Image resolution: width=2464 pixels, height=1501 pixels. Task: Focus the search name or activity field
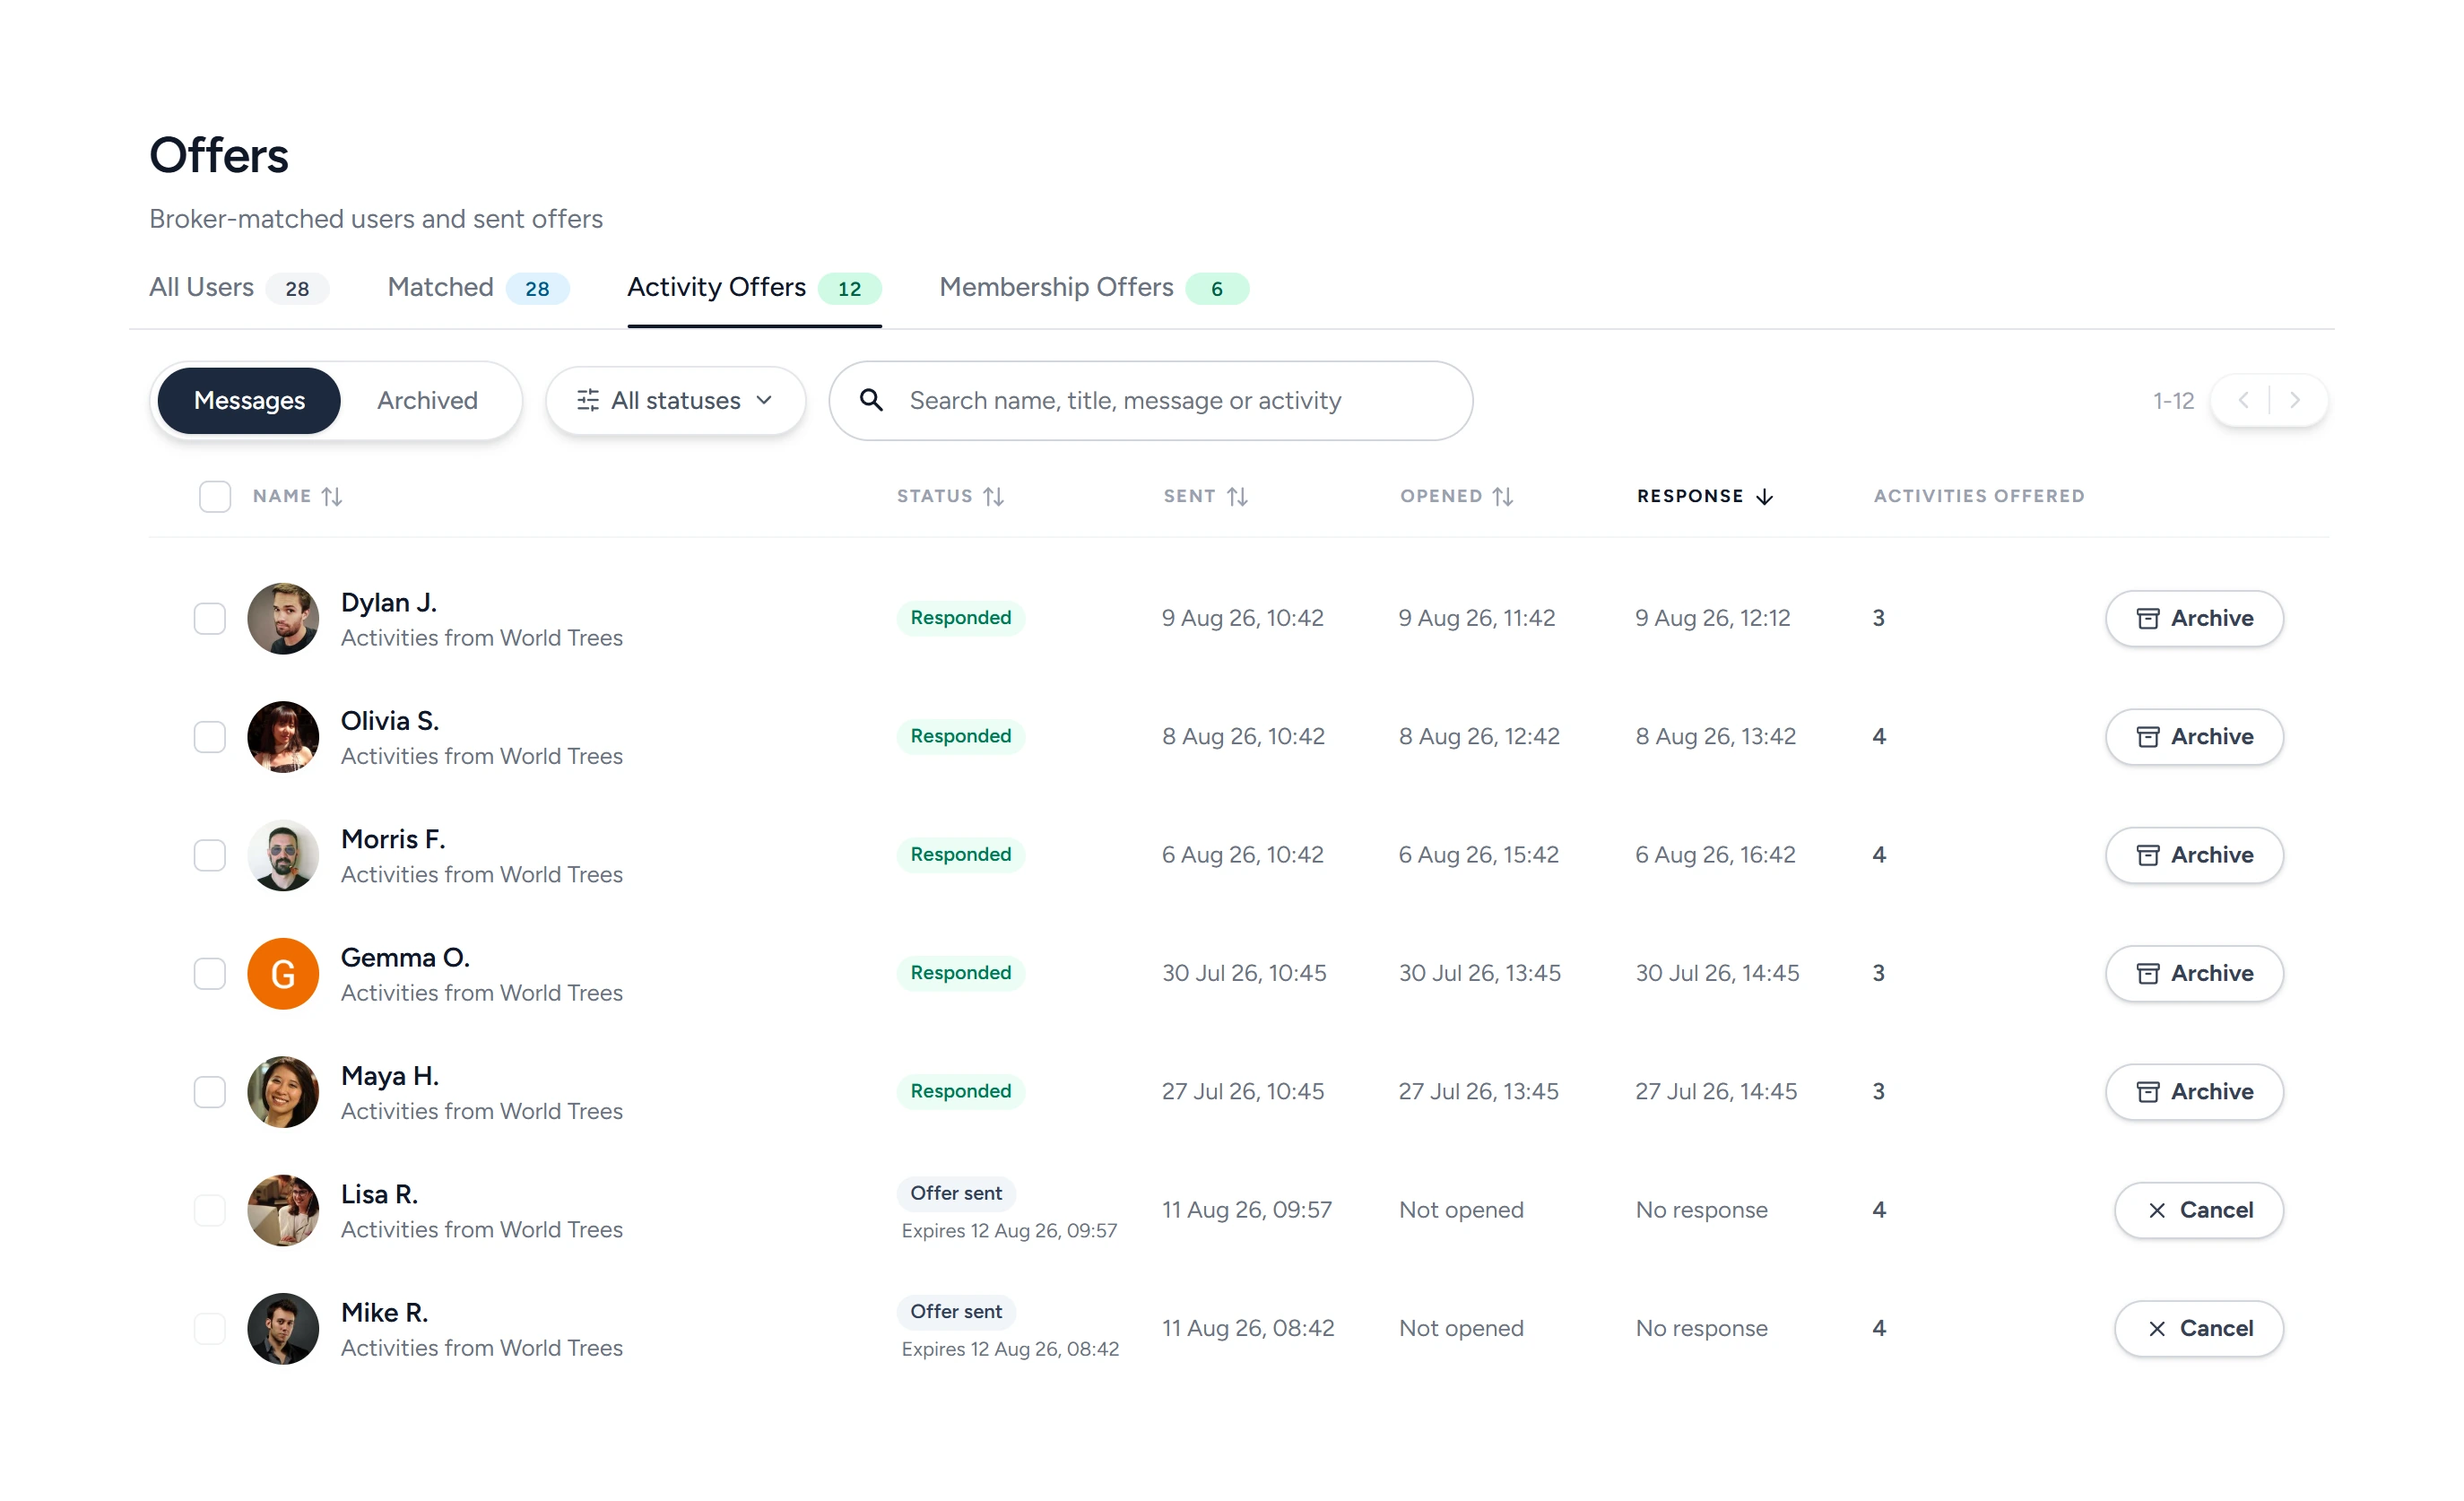1150,400
